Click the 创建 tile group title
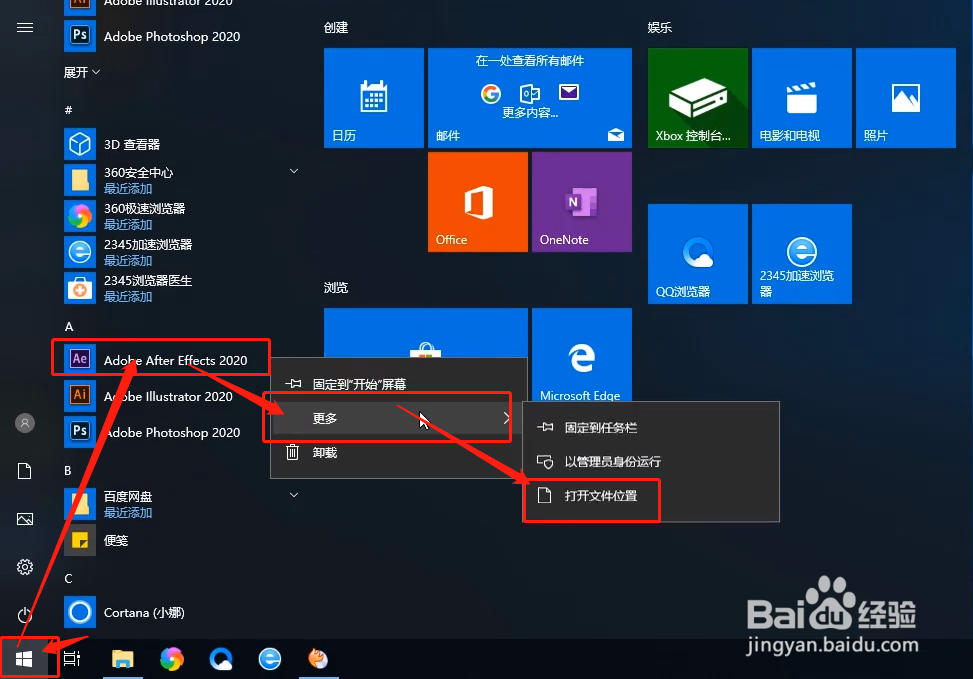This screenshot has height=679, width=973. click(x=336, y=27)
